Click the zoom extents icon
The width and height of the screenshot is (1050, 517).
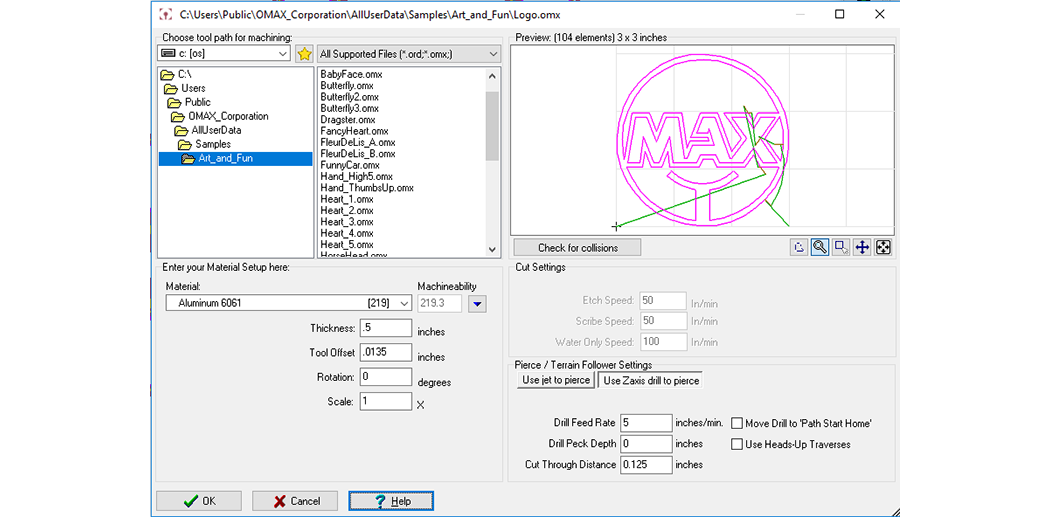coord(884,247)
